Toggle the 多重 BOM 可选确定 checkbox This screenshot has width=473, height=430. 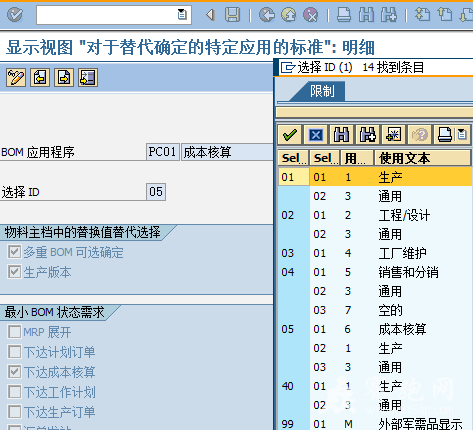[x=14, y=252]
